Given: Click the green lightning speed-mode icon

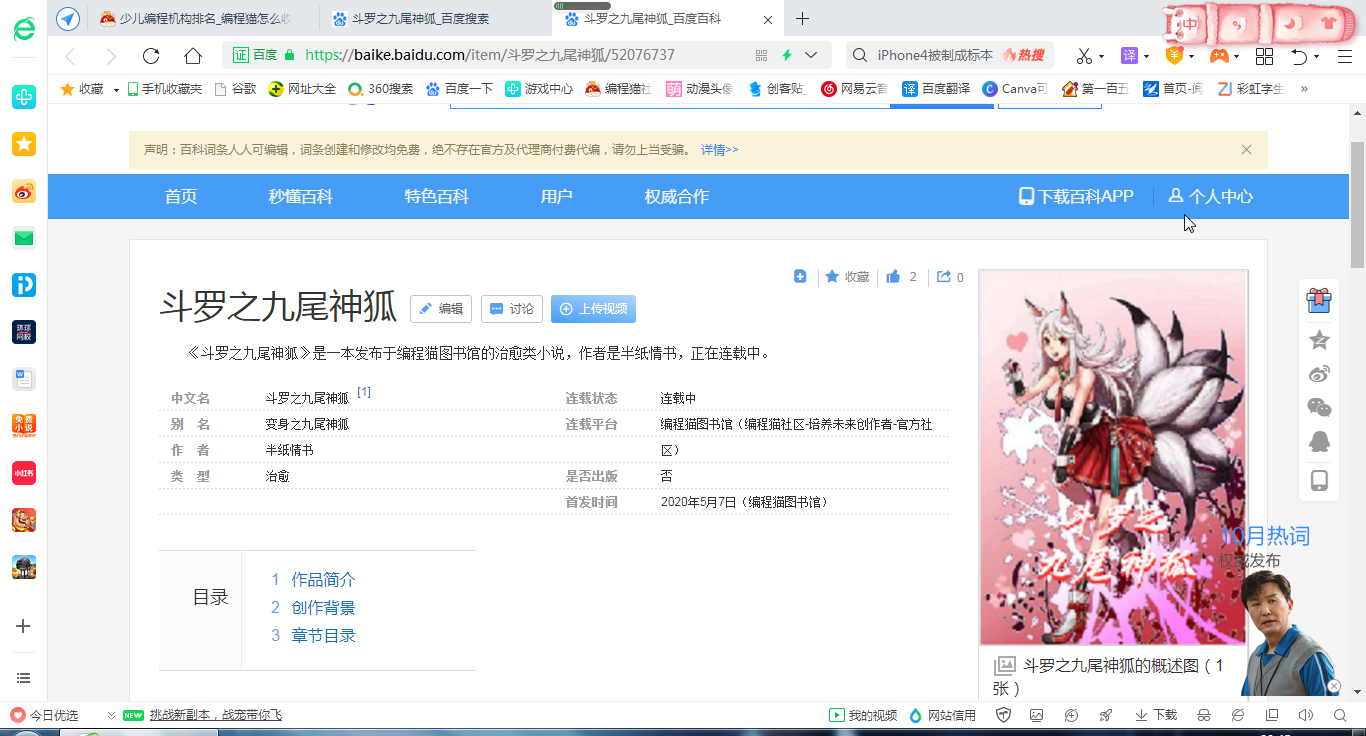Looking at the screenshot, I should click(787, 56).
